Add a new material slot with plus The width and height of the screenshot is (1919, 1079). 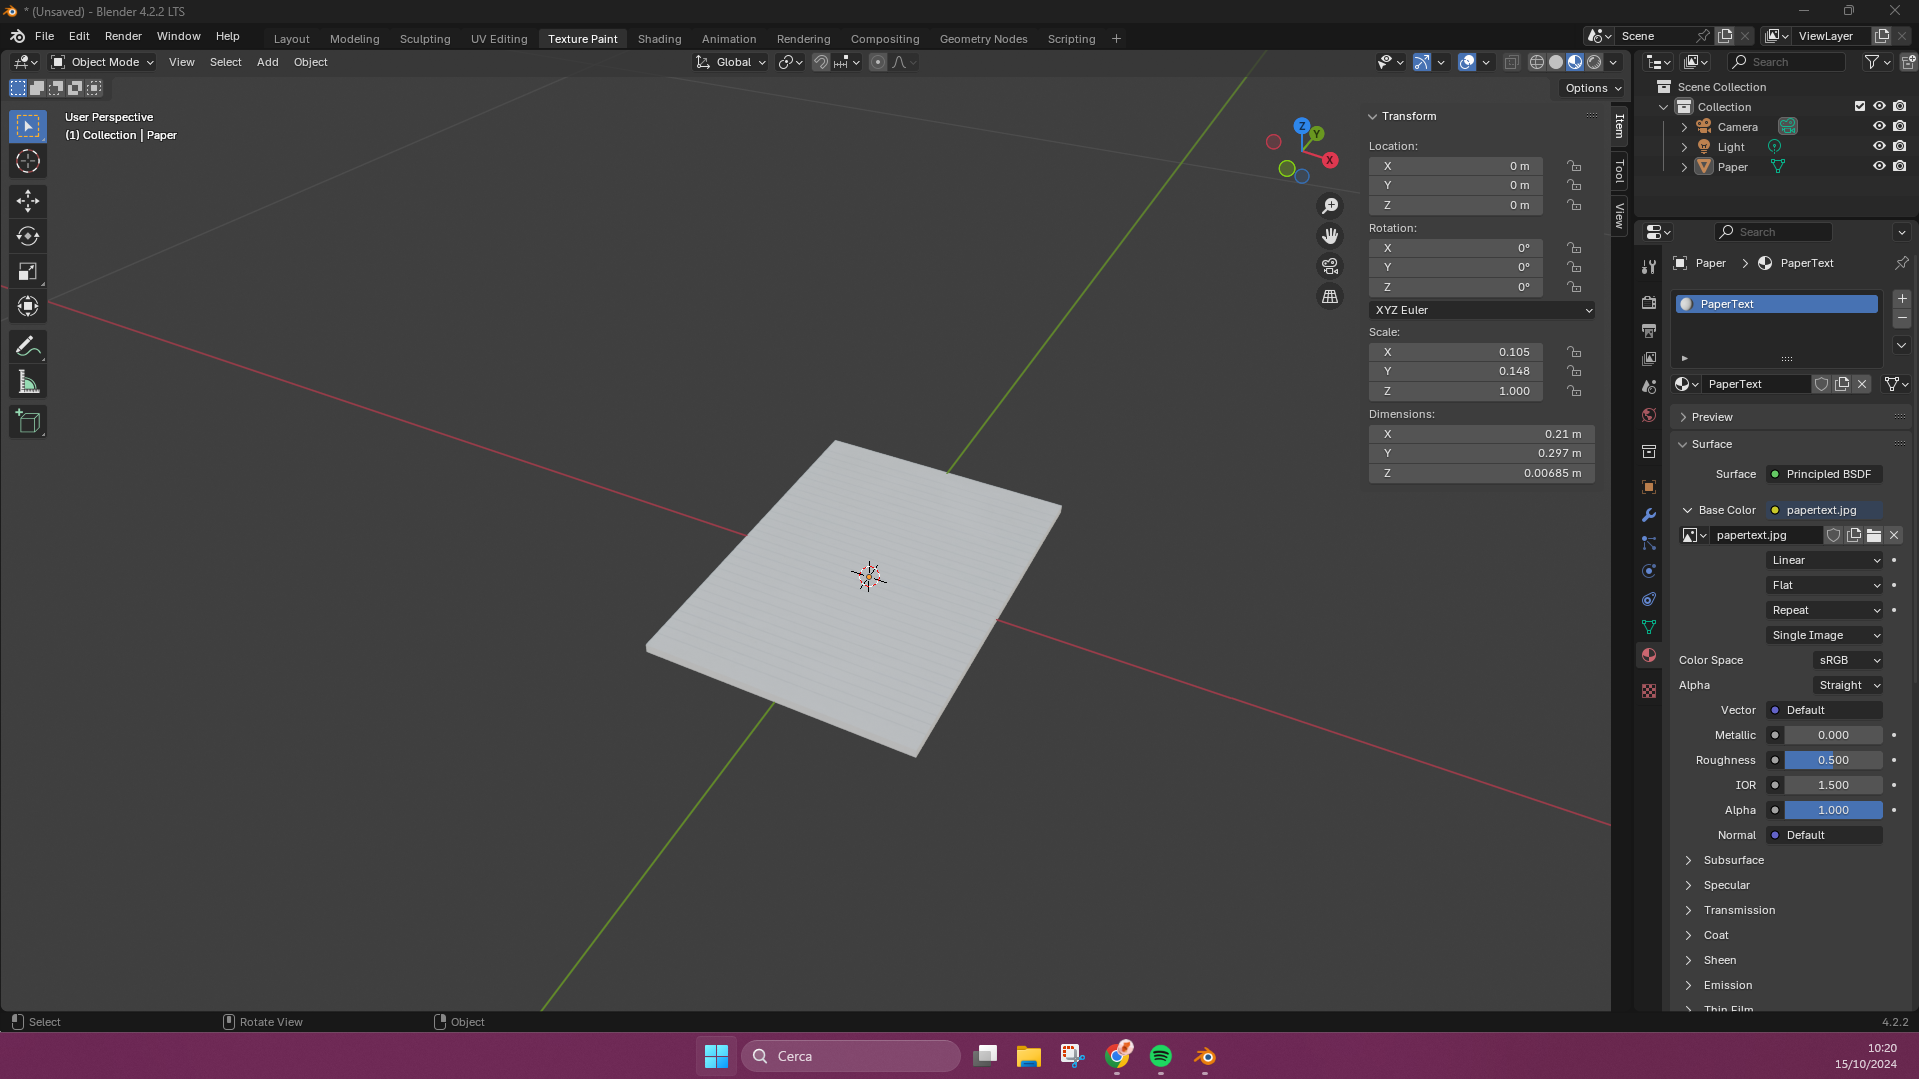tap(1902, 299)
